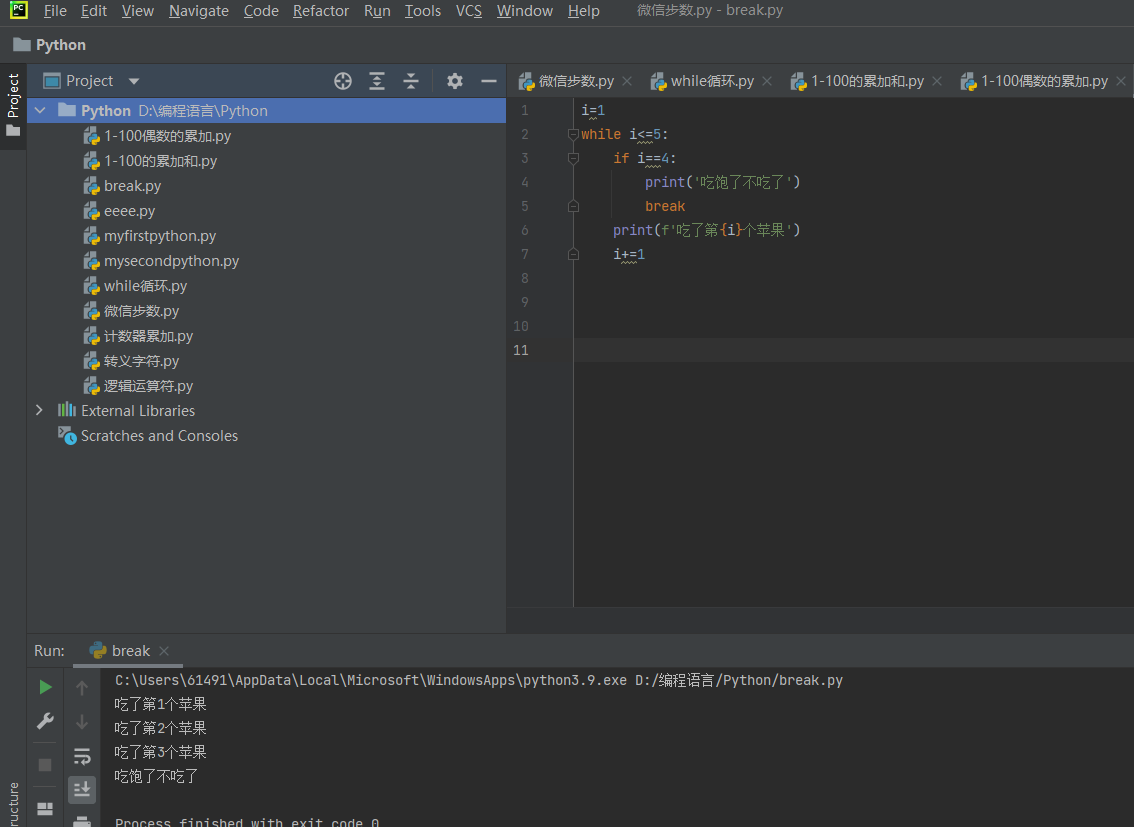Click Down the Stack Trace arrow
Screen dimensions: 1134x827
coord(82,721)
